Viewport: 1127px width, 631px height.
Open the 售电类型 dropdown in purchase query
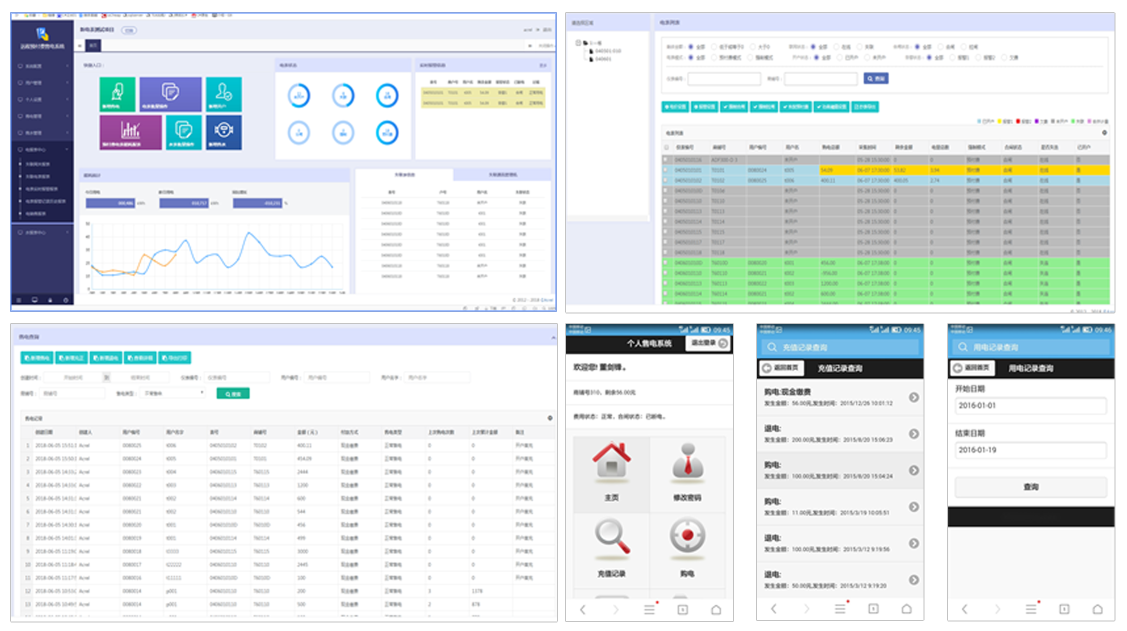(175, 393)
